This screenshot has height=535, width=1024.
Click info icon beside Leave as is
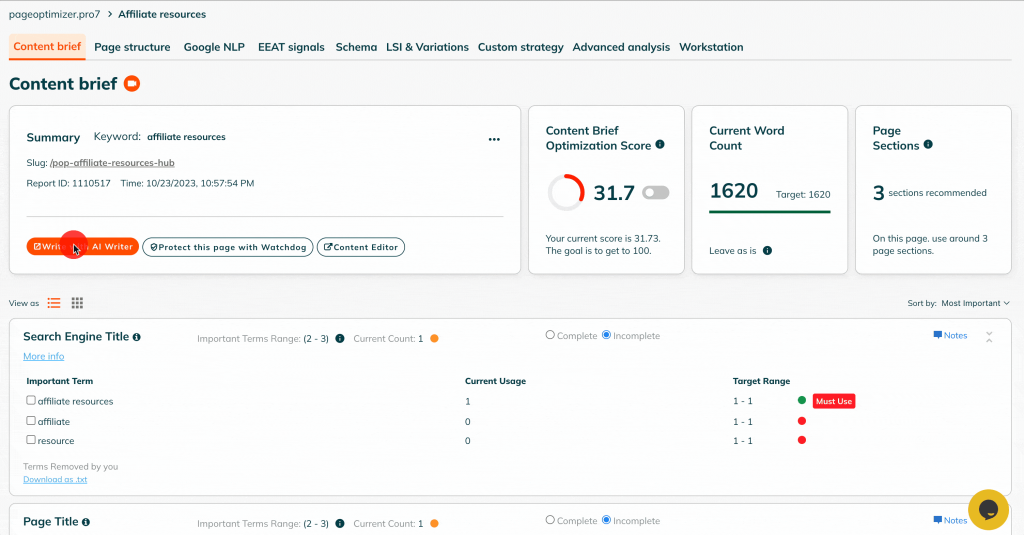(x=767, y=250)
